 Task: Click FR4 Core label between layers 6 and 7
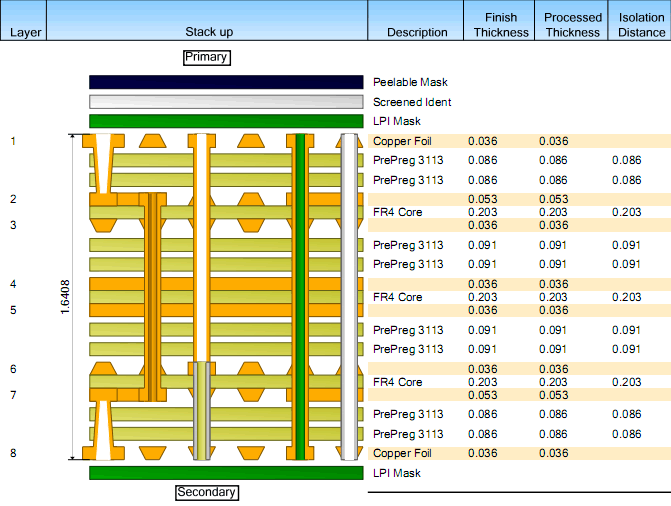tap(397, 382)
